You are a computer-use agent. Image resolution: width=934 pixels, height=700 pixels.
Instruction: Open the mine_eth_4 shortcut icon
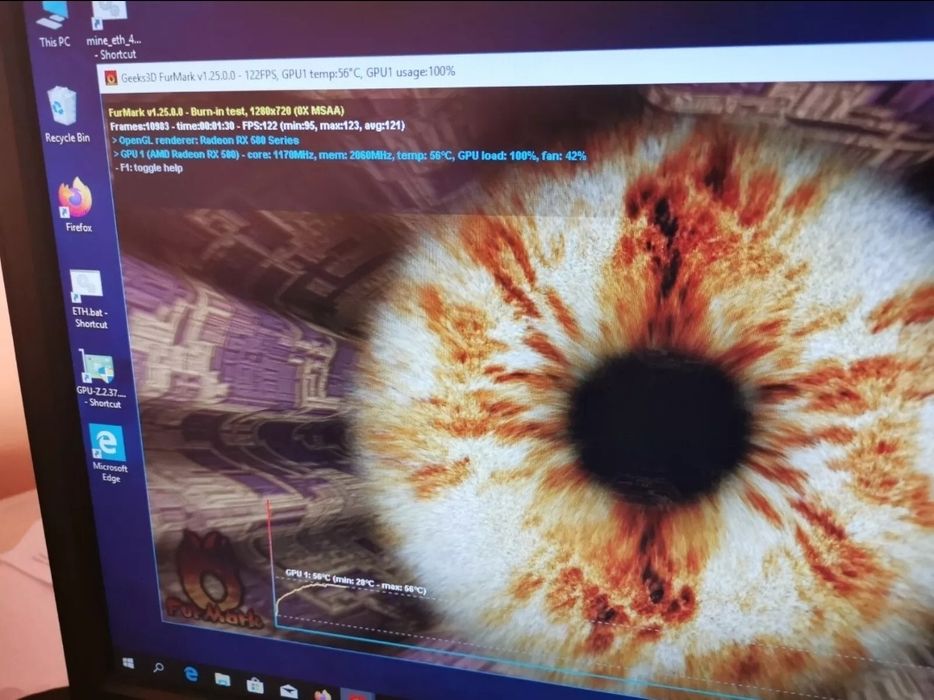(113, 30)
